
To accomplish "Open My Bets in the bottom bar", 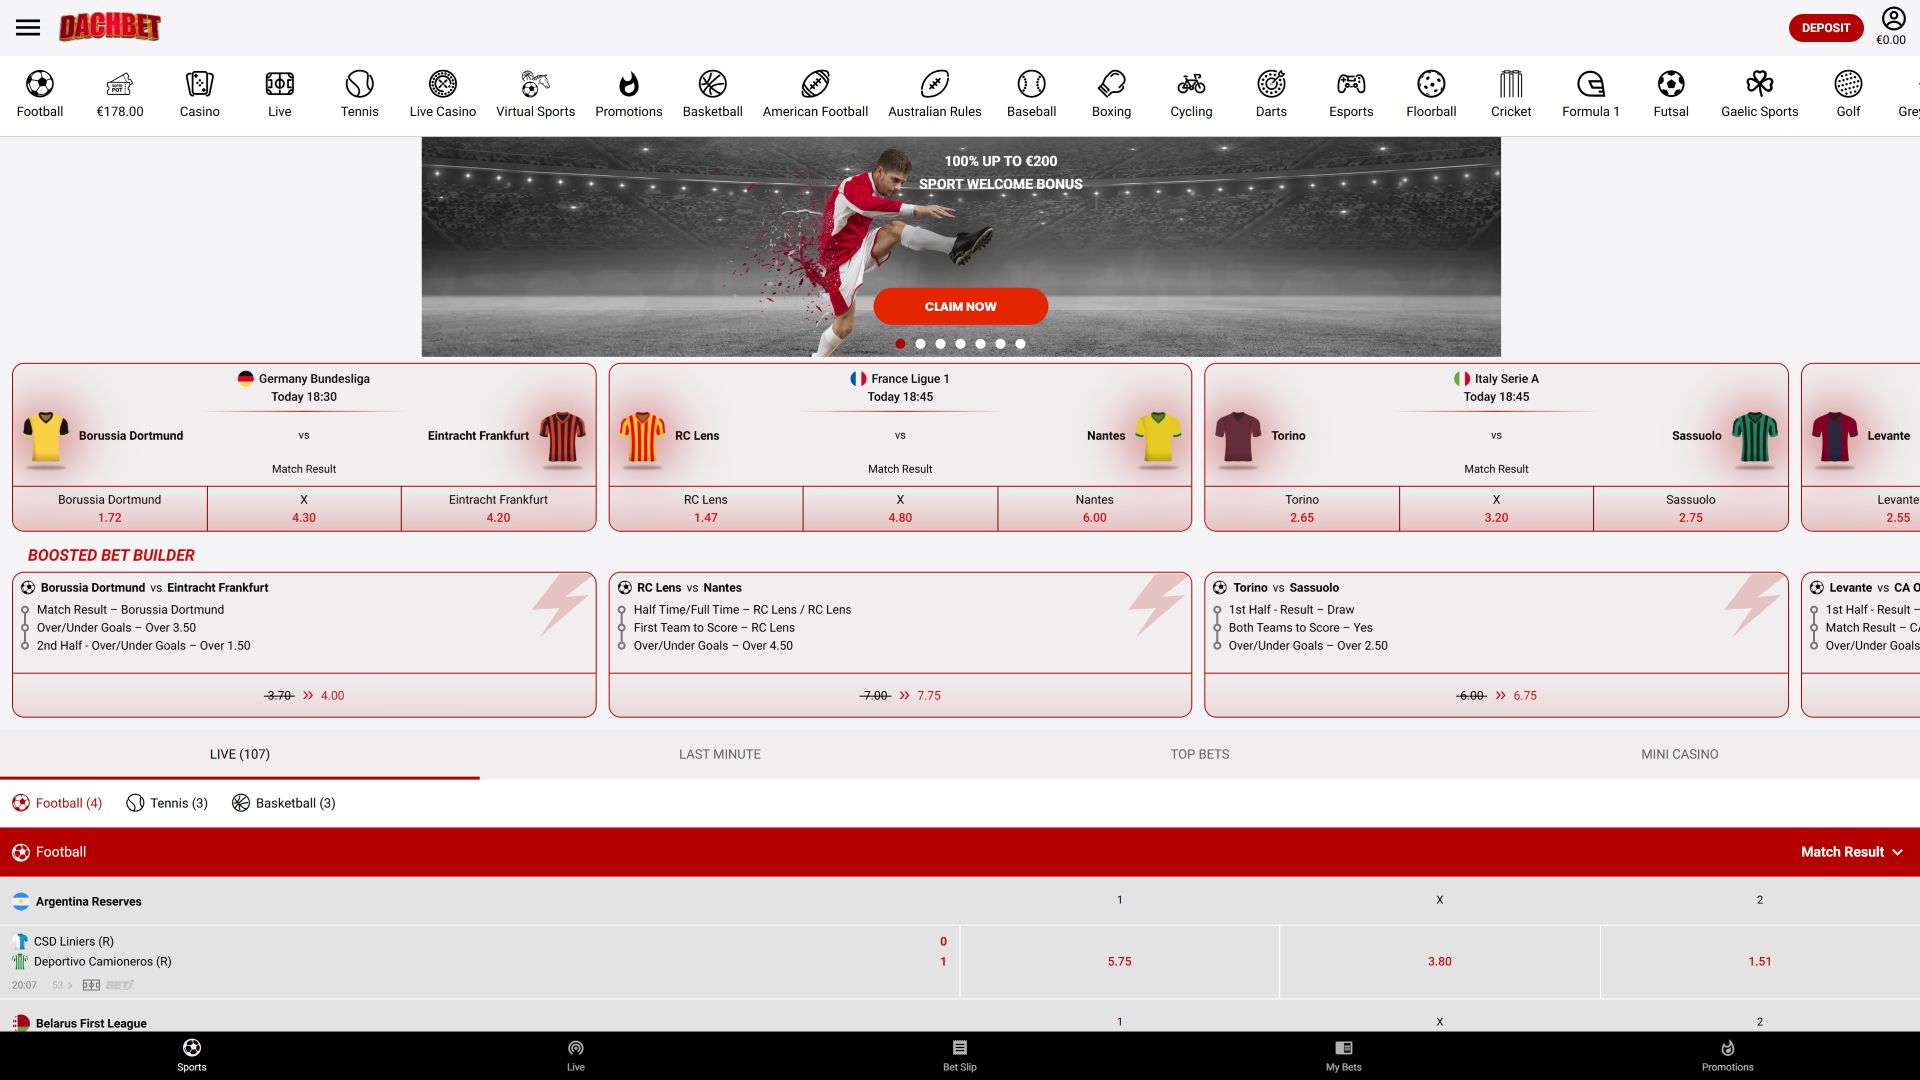I will [x=1344, y=1055].
